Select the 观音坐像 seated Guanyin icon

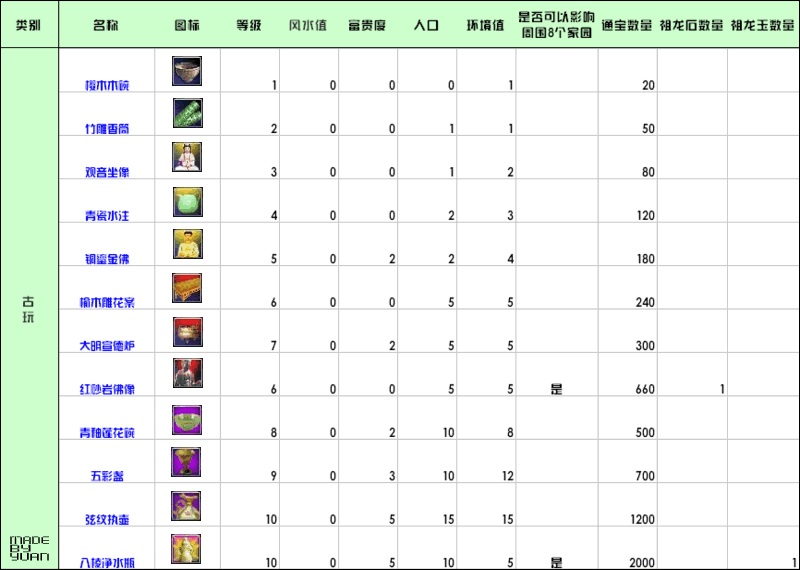[x=187, y=157]
